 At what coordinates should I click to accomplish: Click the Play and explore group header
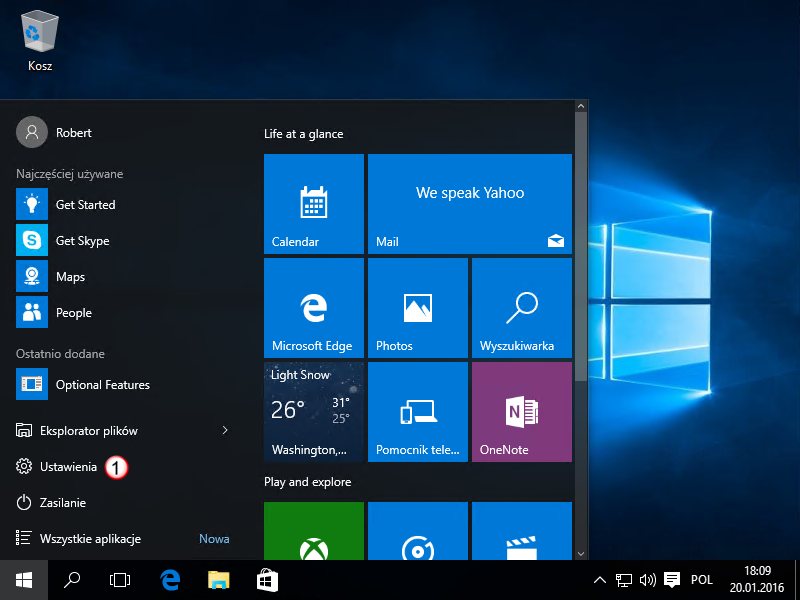point(308,482)
